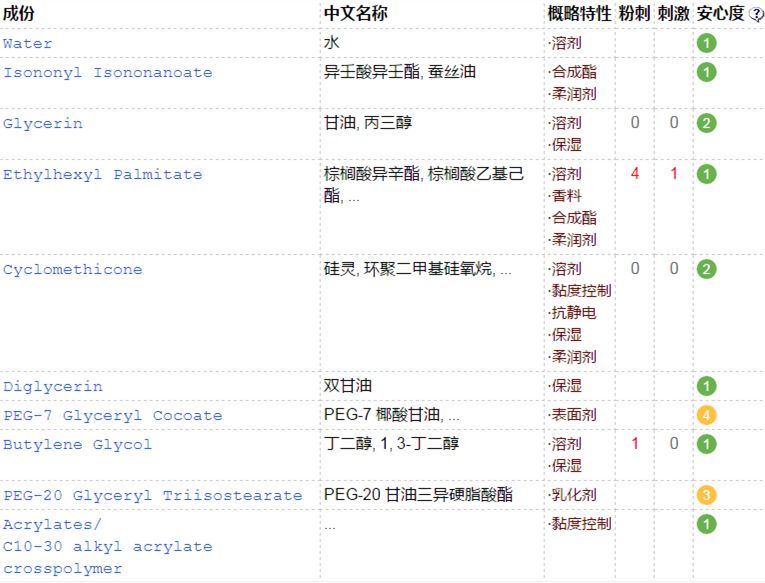Click the Chinese name PEG-7 椰酸甘油
Screen dimensions: 765x583
(x=382, y=415)
